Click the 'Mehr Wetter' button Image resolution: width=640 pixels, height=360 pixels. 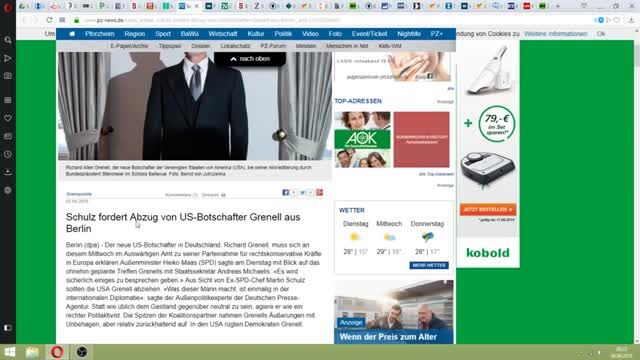(x=429, y=265)
